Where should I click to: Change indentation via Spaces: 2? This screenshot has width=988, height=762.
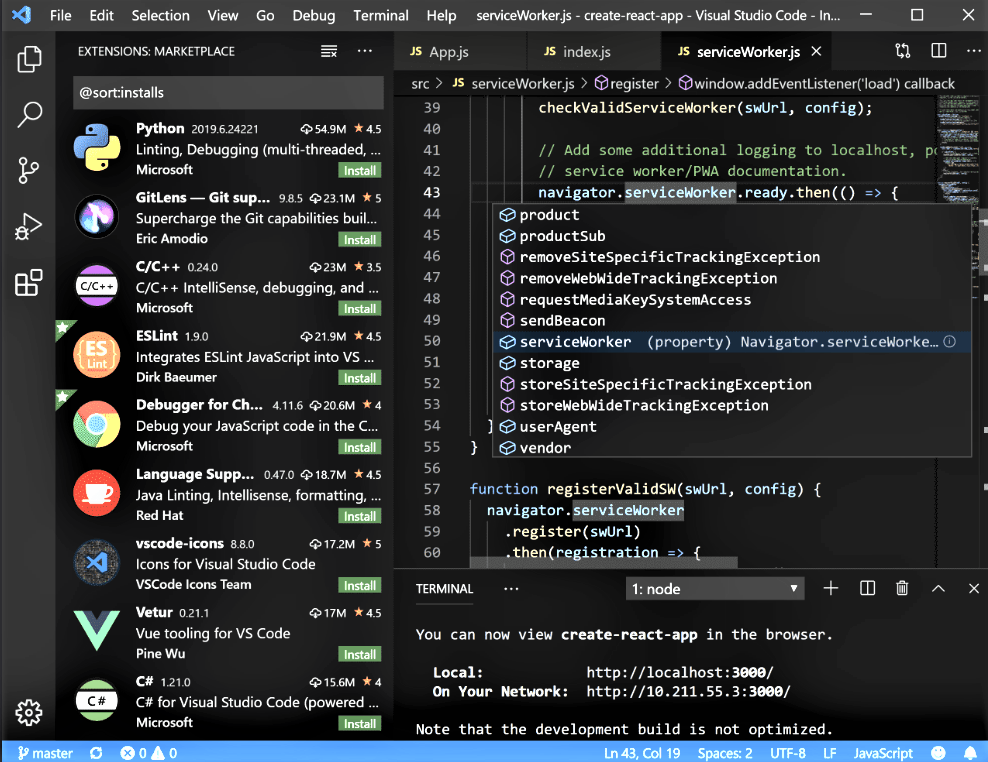(x=725, y=753)
